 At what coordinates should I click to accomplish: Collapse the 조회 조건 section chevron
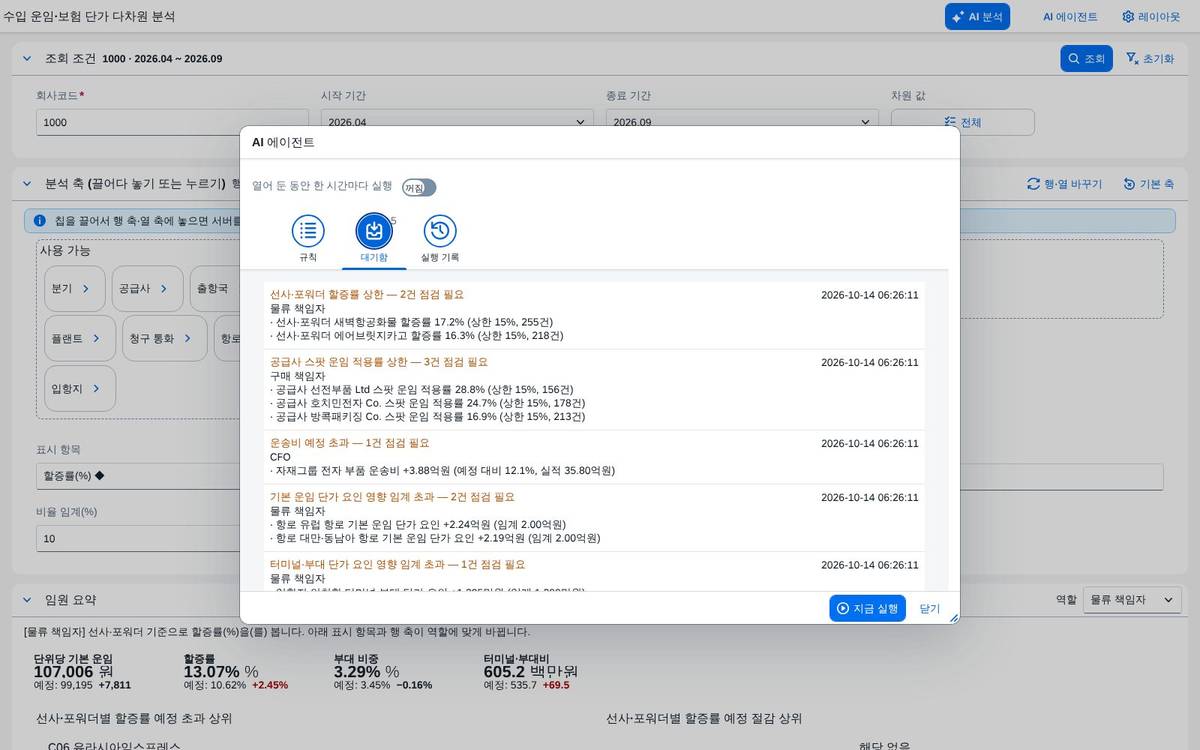click(27, 58)
